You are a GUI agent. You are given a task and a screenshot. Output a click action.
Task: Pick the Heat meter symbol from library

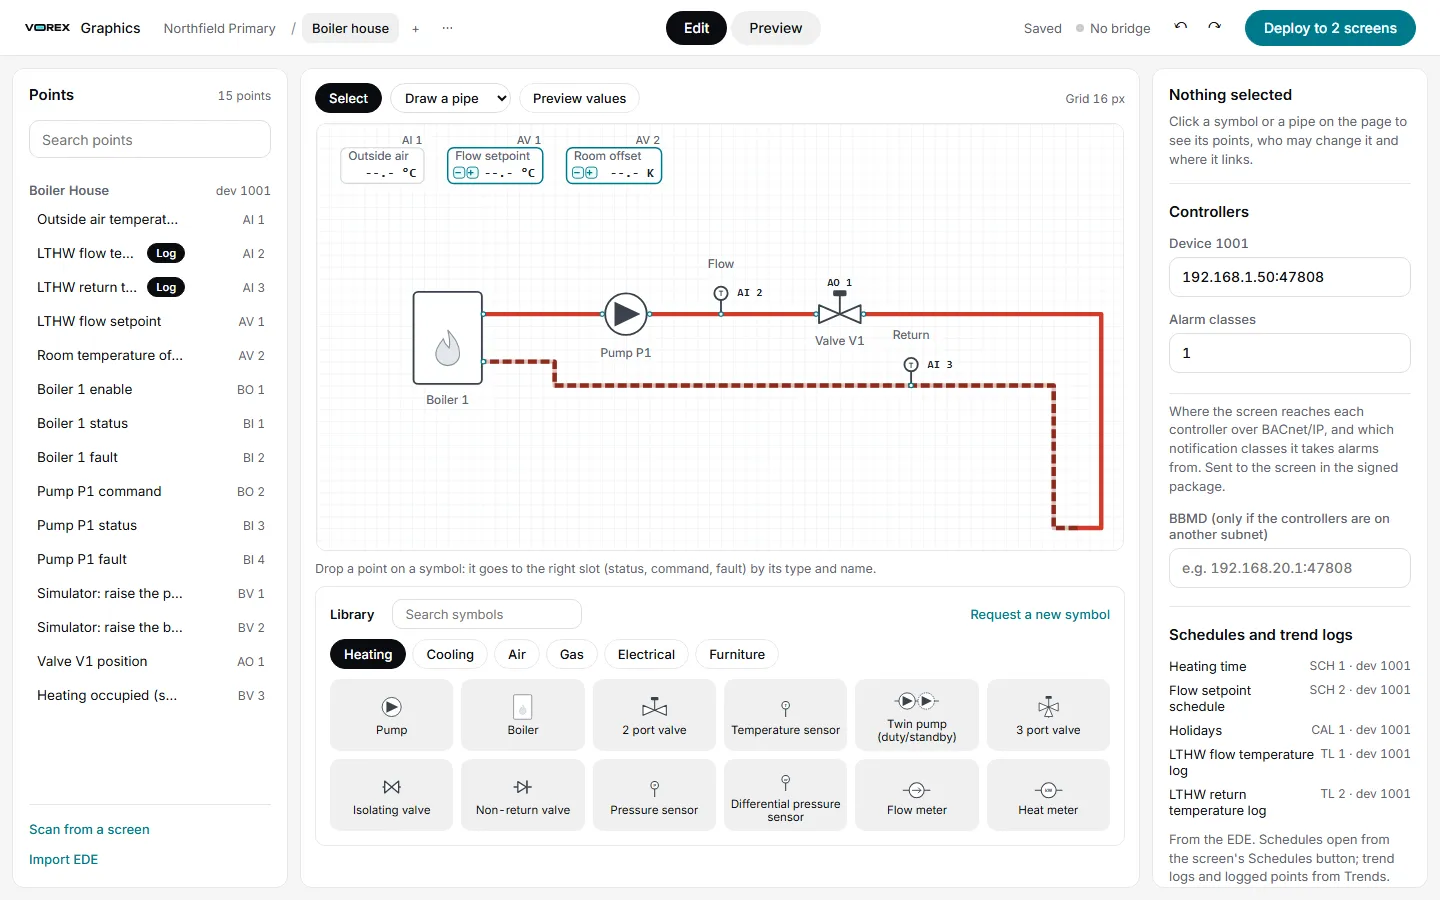[x=1048, y=795]
